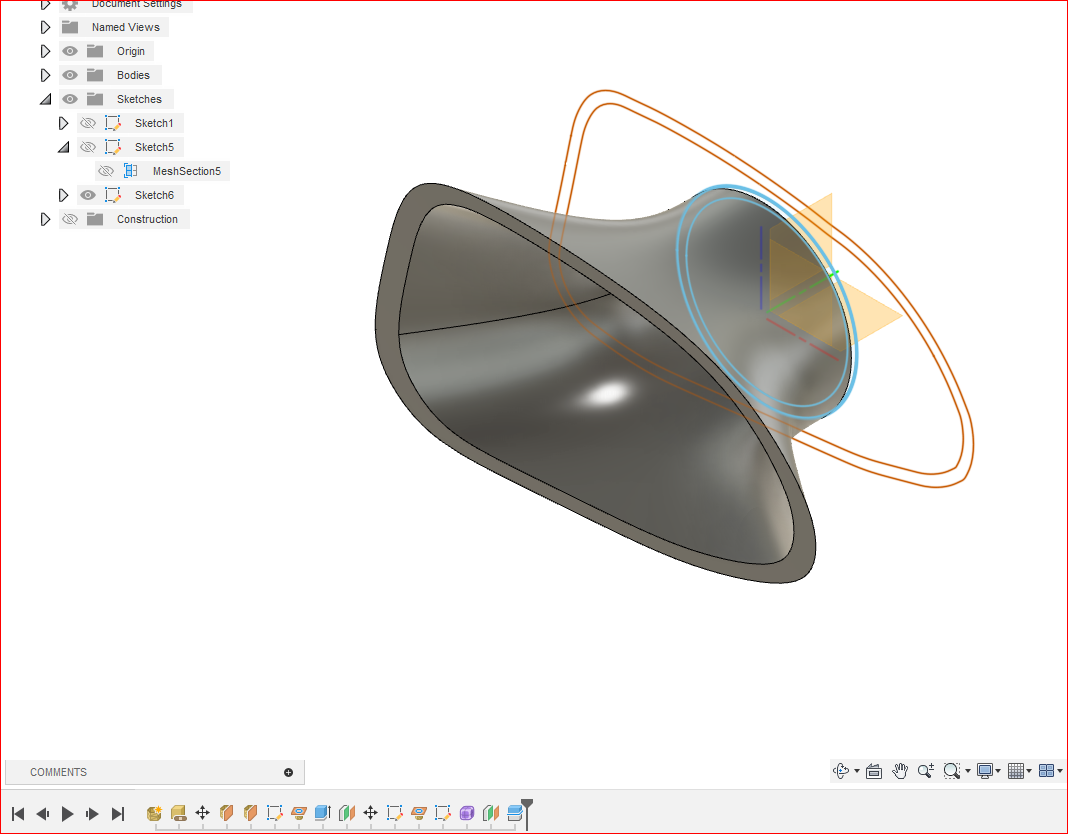This screenshot has width=1068, height=834.
Task: Open the first Form feature in the timeline
Action: pos(153,813)
